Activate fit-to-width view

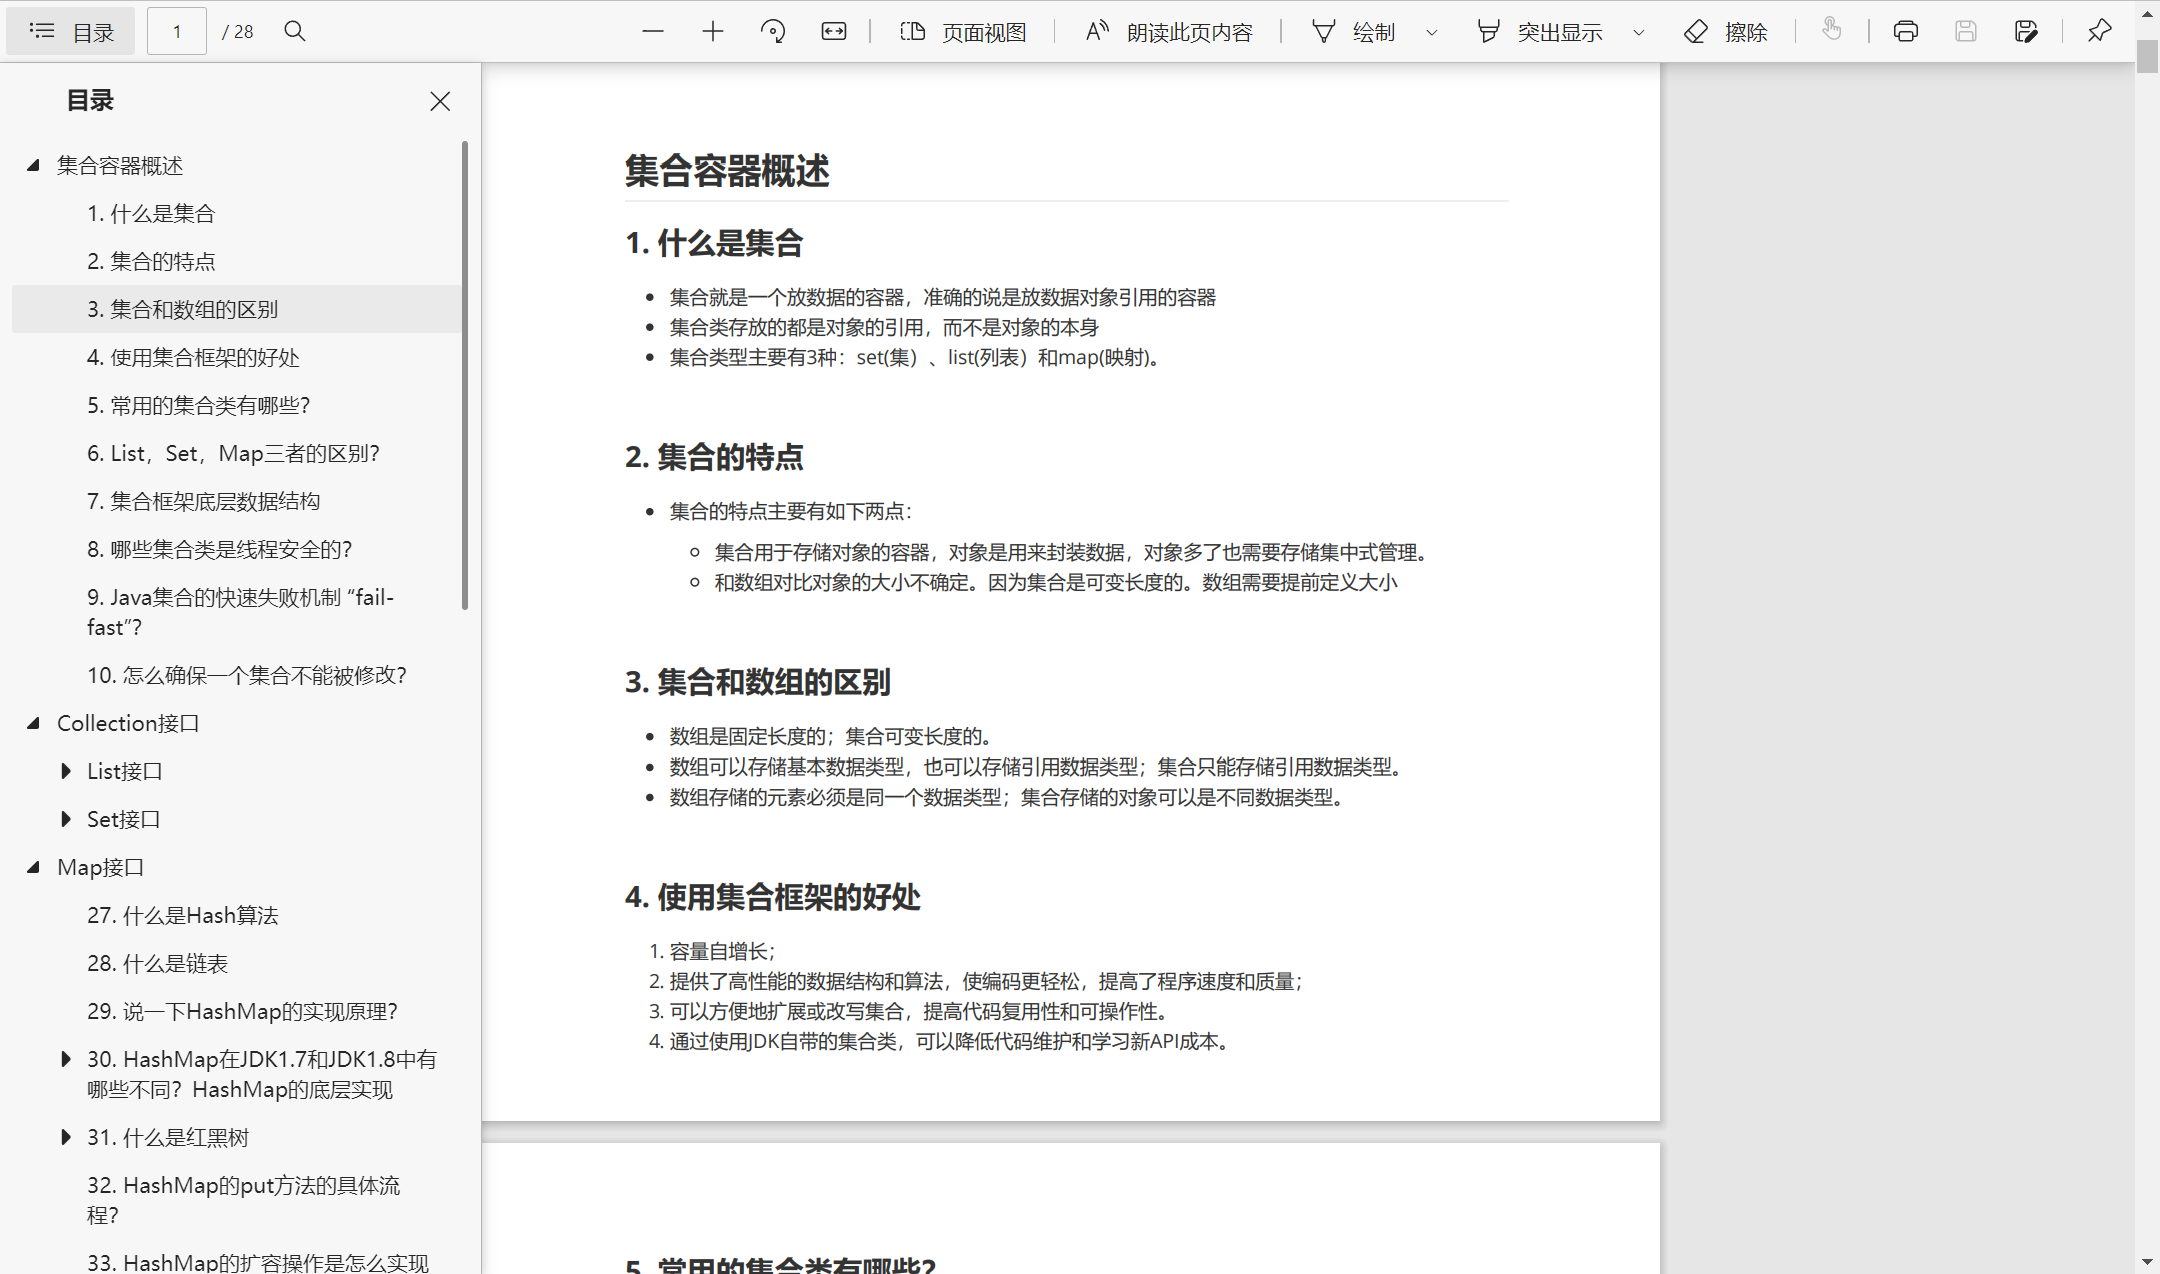[x=833, y=31]
